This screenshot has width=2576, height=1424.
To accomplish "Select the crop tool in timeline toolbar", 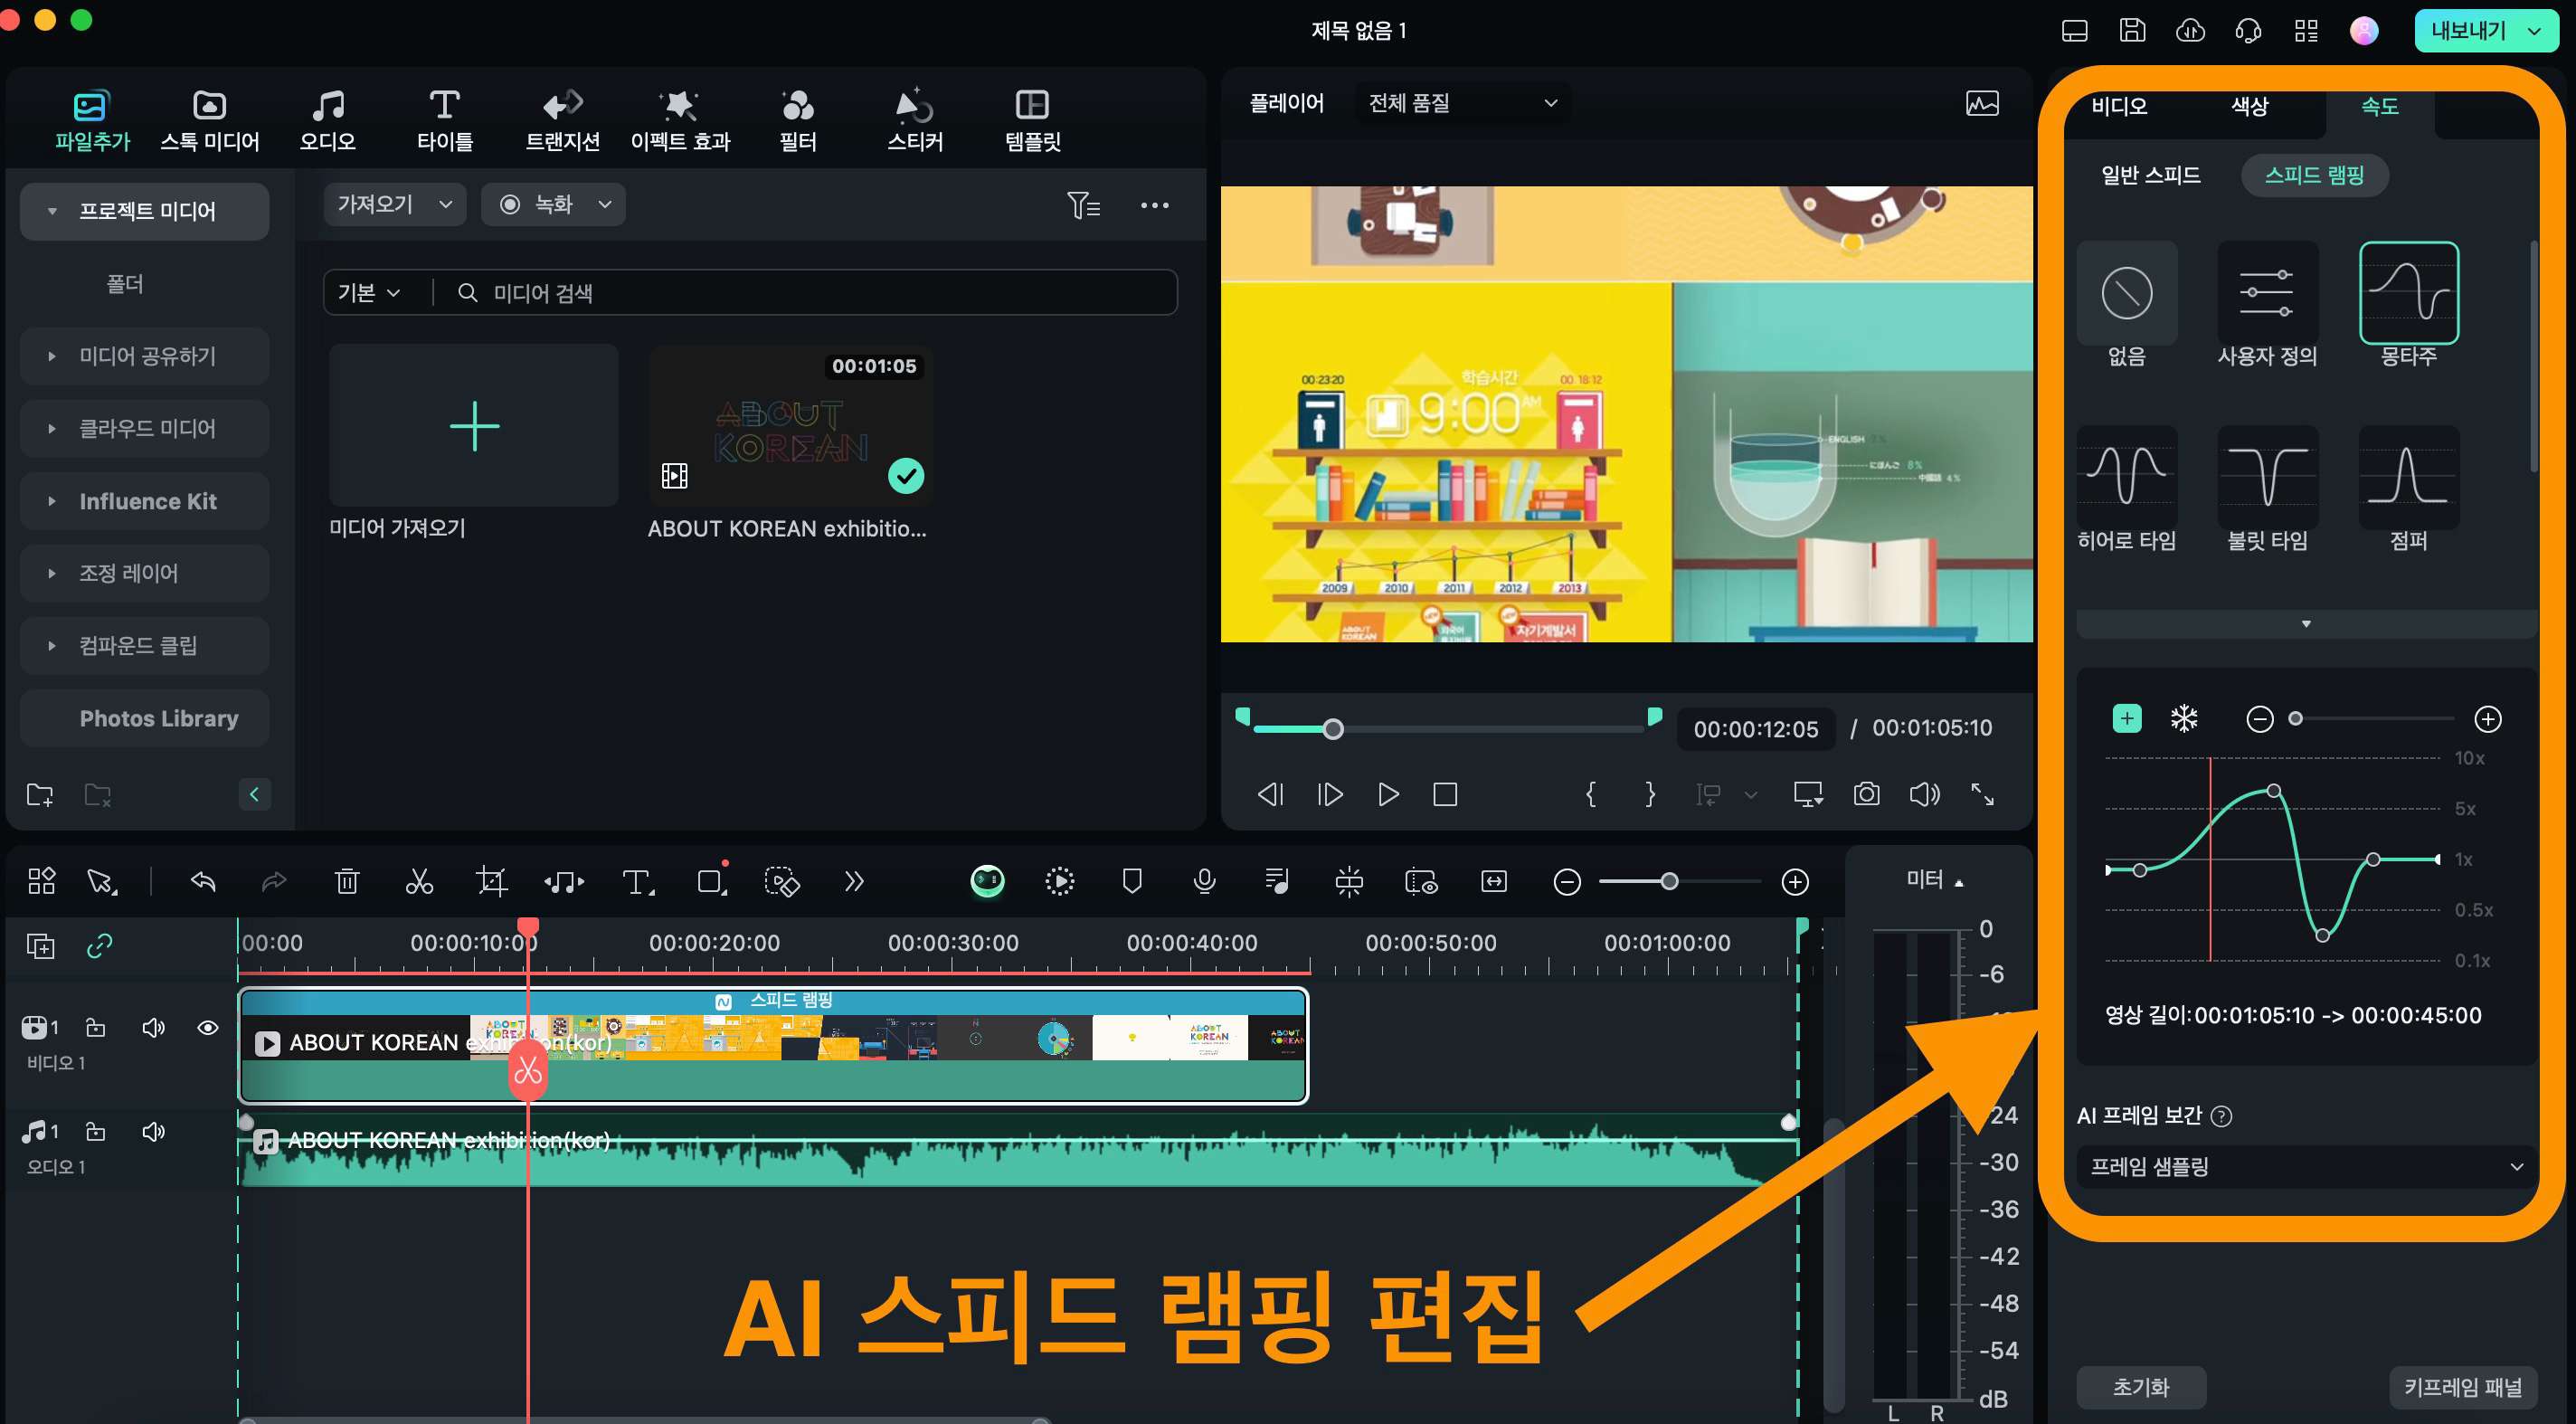I will [x=491, y=881].
